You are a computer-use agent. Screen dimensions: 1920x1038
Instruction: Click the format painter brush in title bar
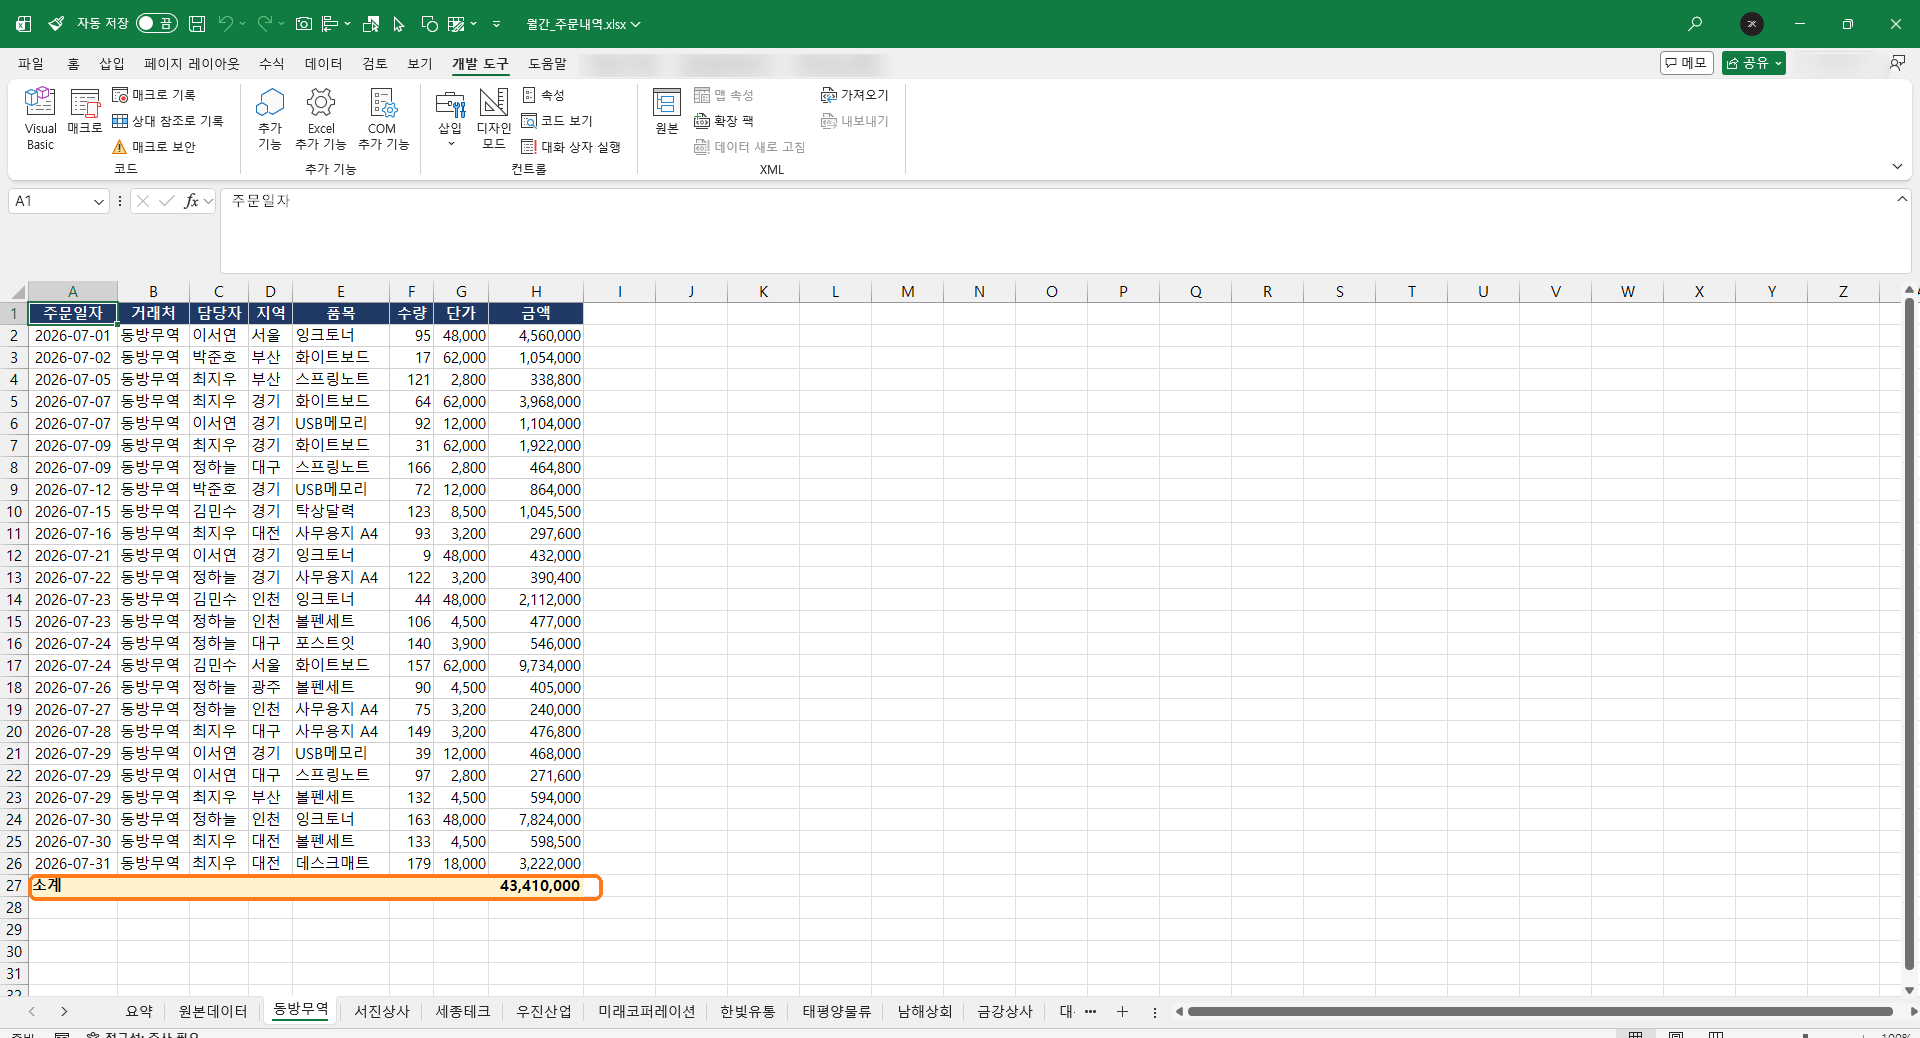tap(56, 24)
